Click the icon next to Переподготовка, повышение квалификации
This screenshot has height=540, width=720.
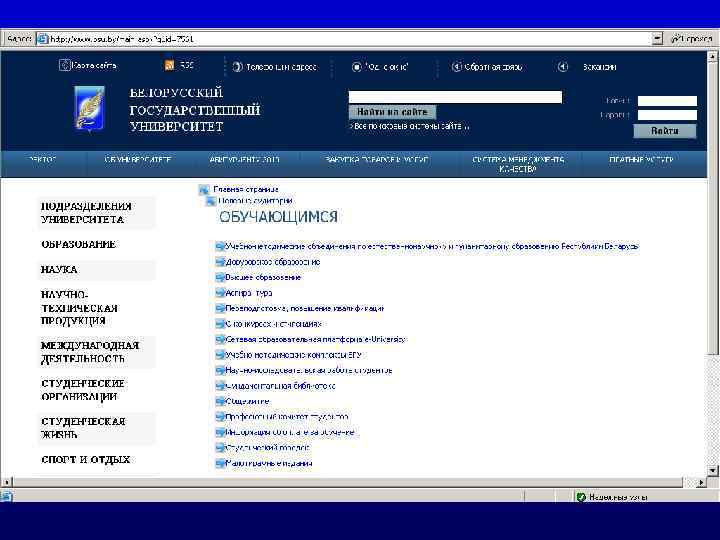[220, 309]
